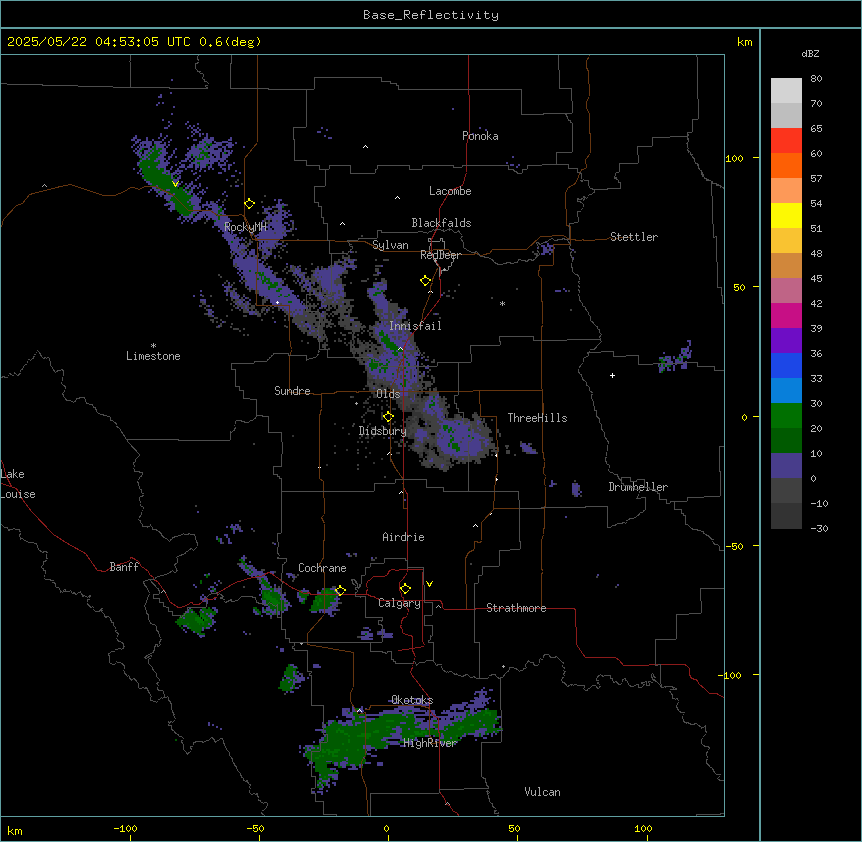Click the yellow V marker east of Calgary
This screenshot has width=862, height=842.
coord(429,584)
